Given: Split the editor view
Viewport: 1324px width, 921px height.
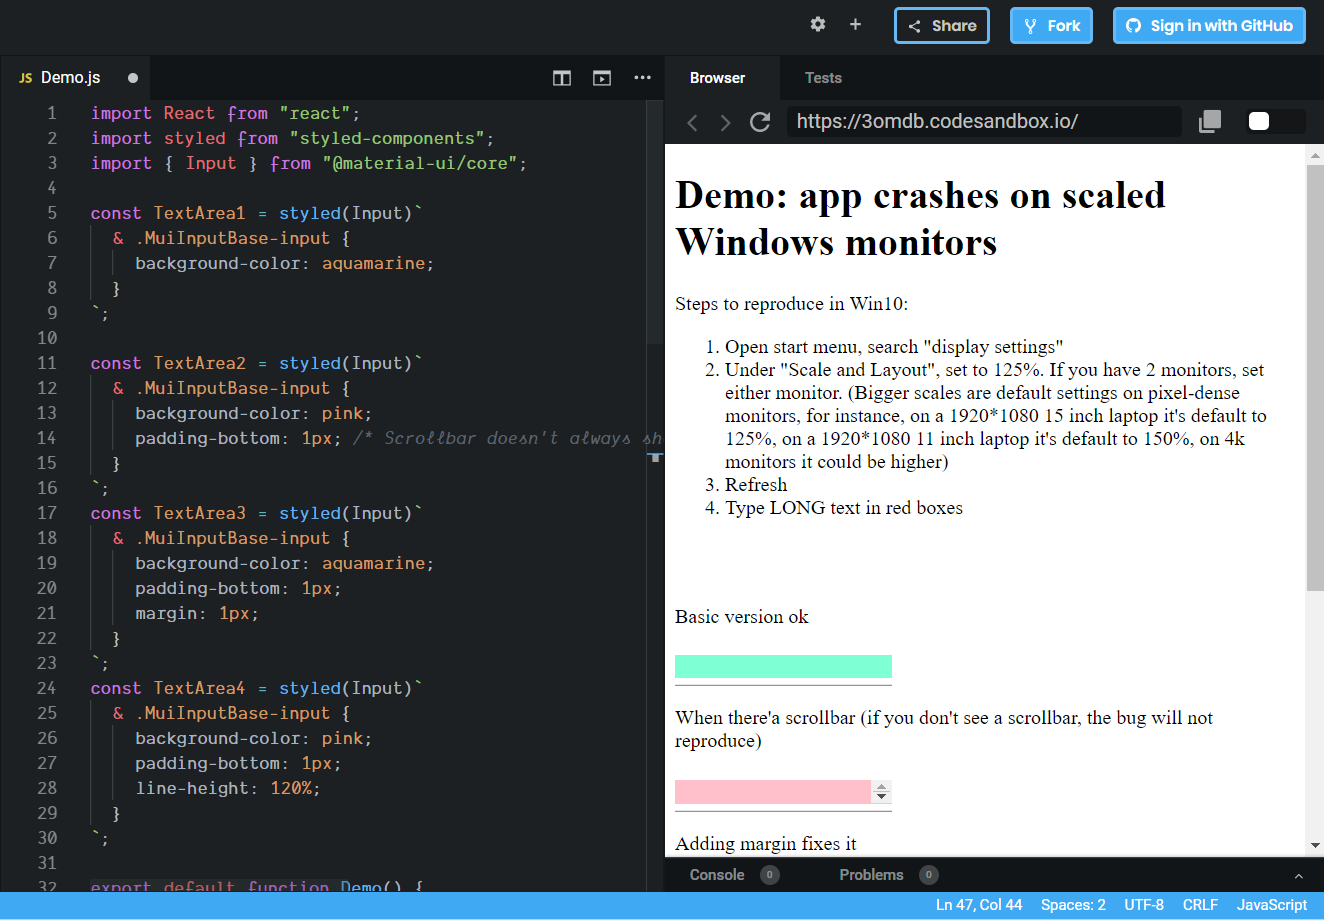Looking at the screenshot, I should pyautogui.click(x=561, y=77).
